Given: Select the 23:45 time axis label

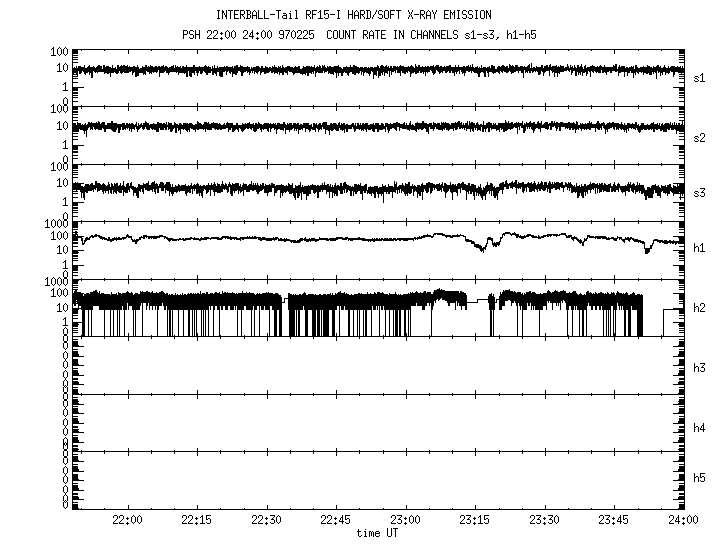Looking at the screenshot, I should (x=613, y=520).
